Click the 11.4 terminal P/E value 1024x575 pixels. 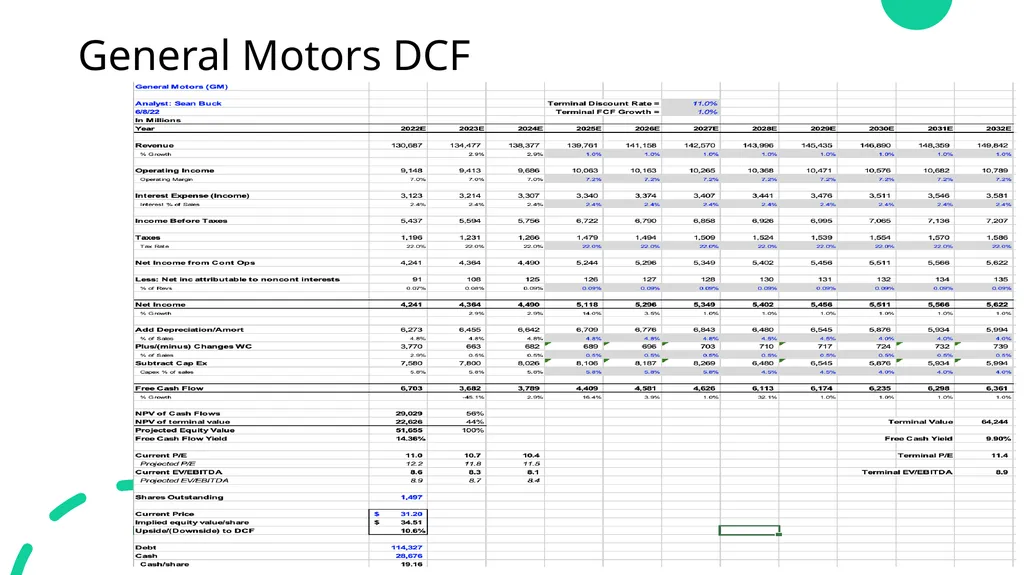[1000, 455]
